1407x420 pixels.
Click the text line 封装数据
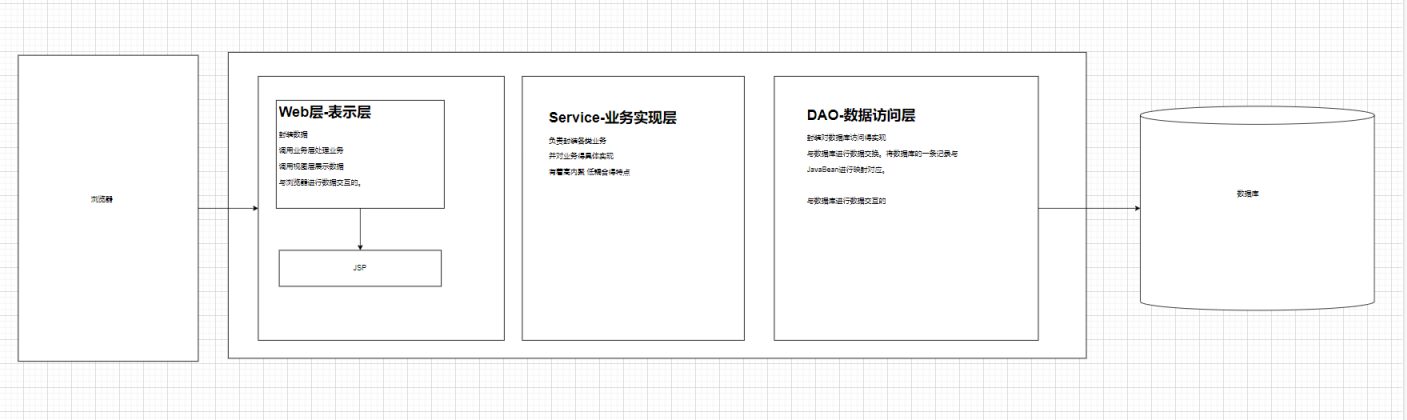(x=293, y=134)
